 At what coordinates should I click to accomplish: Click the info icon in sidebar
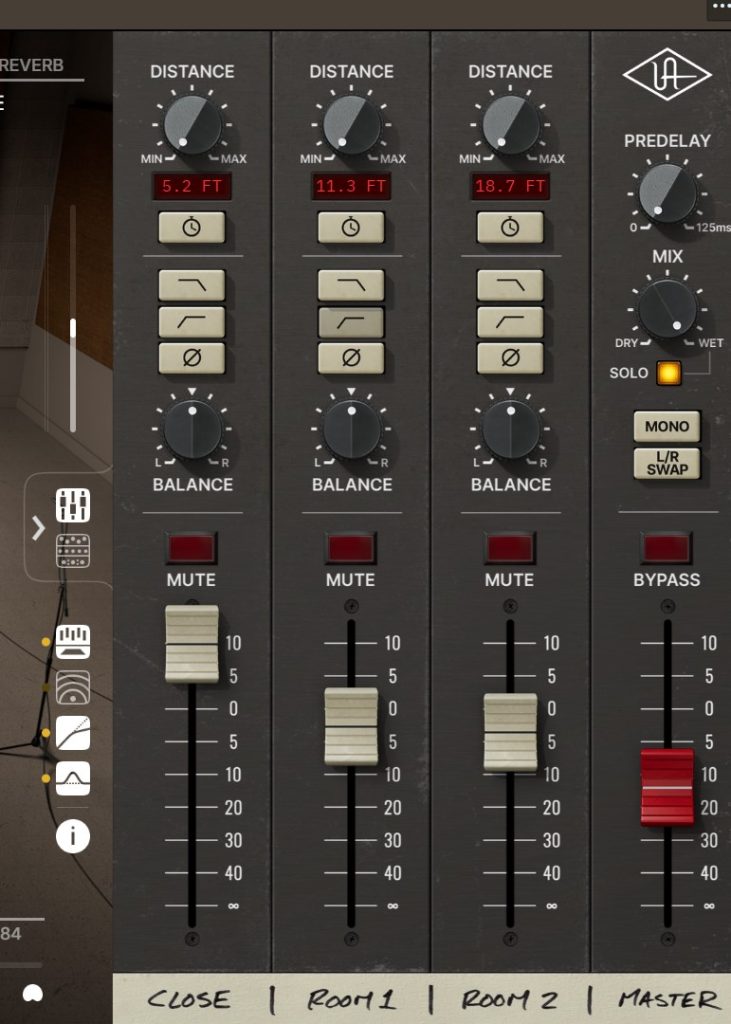73,835
